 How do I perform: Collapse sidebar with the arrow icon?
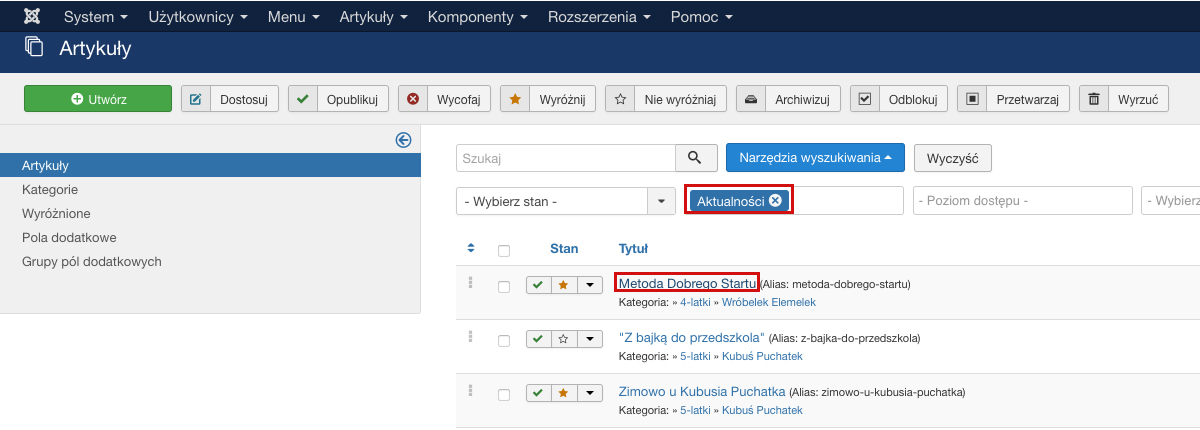tap(404, 141)
